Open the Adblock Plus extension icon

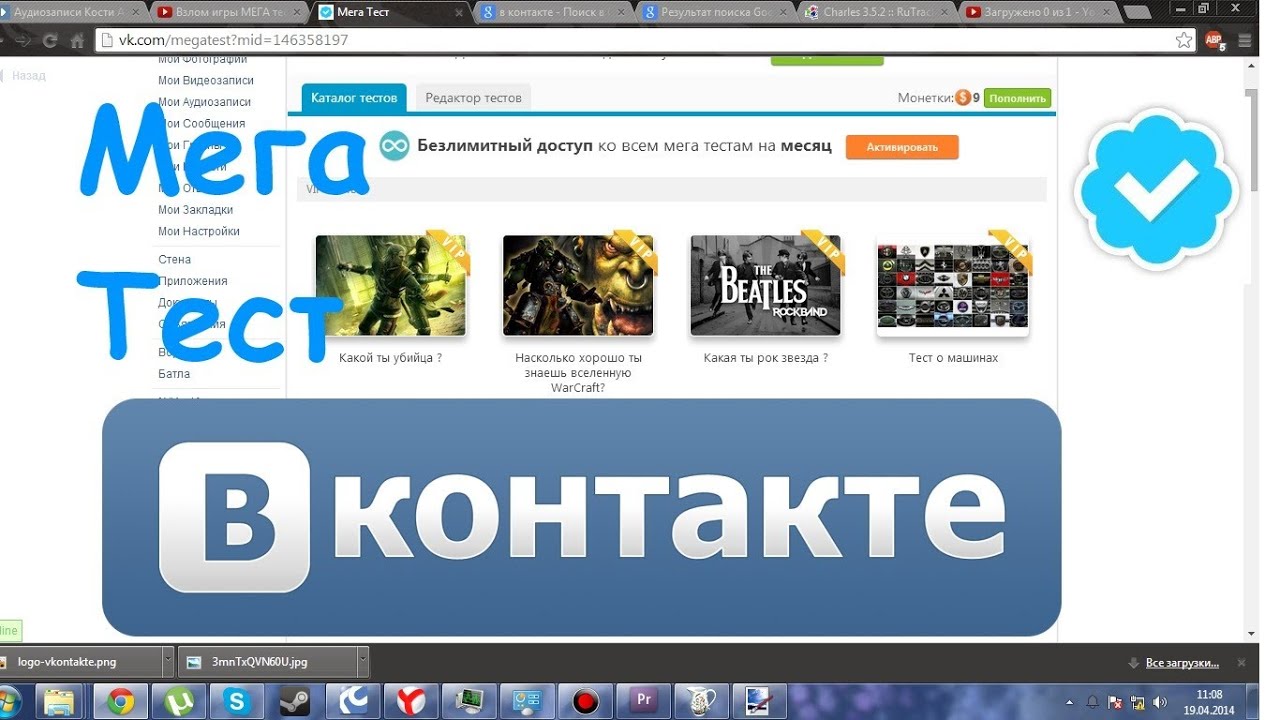tap(1214, 41)
